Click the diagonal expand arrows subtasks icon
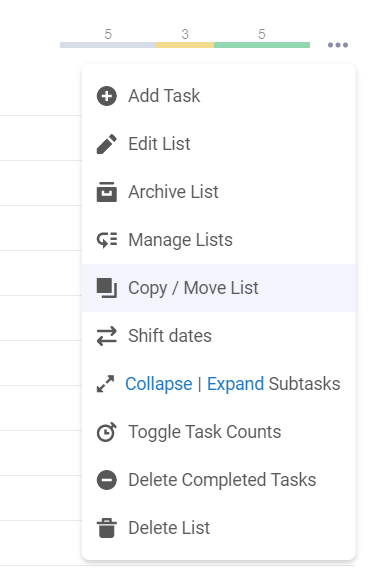The width and height of the screenshot is (379, 583). [x=105, y=384]
